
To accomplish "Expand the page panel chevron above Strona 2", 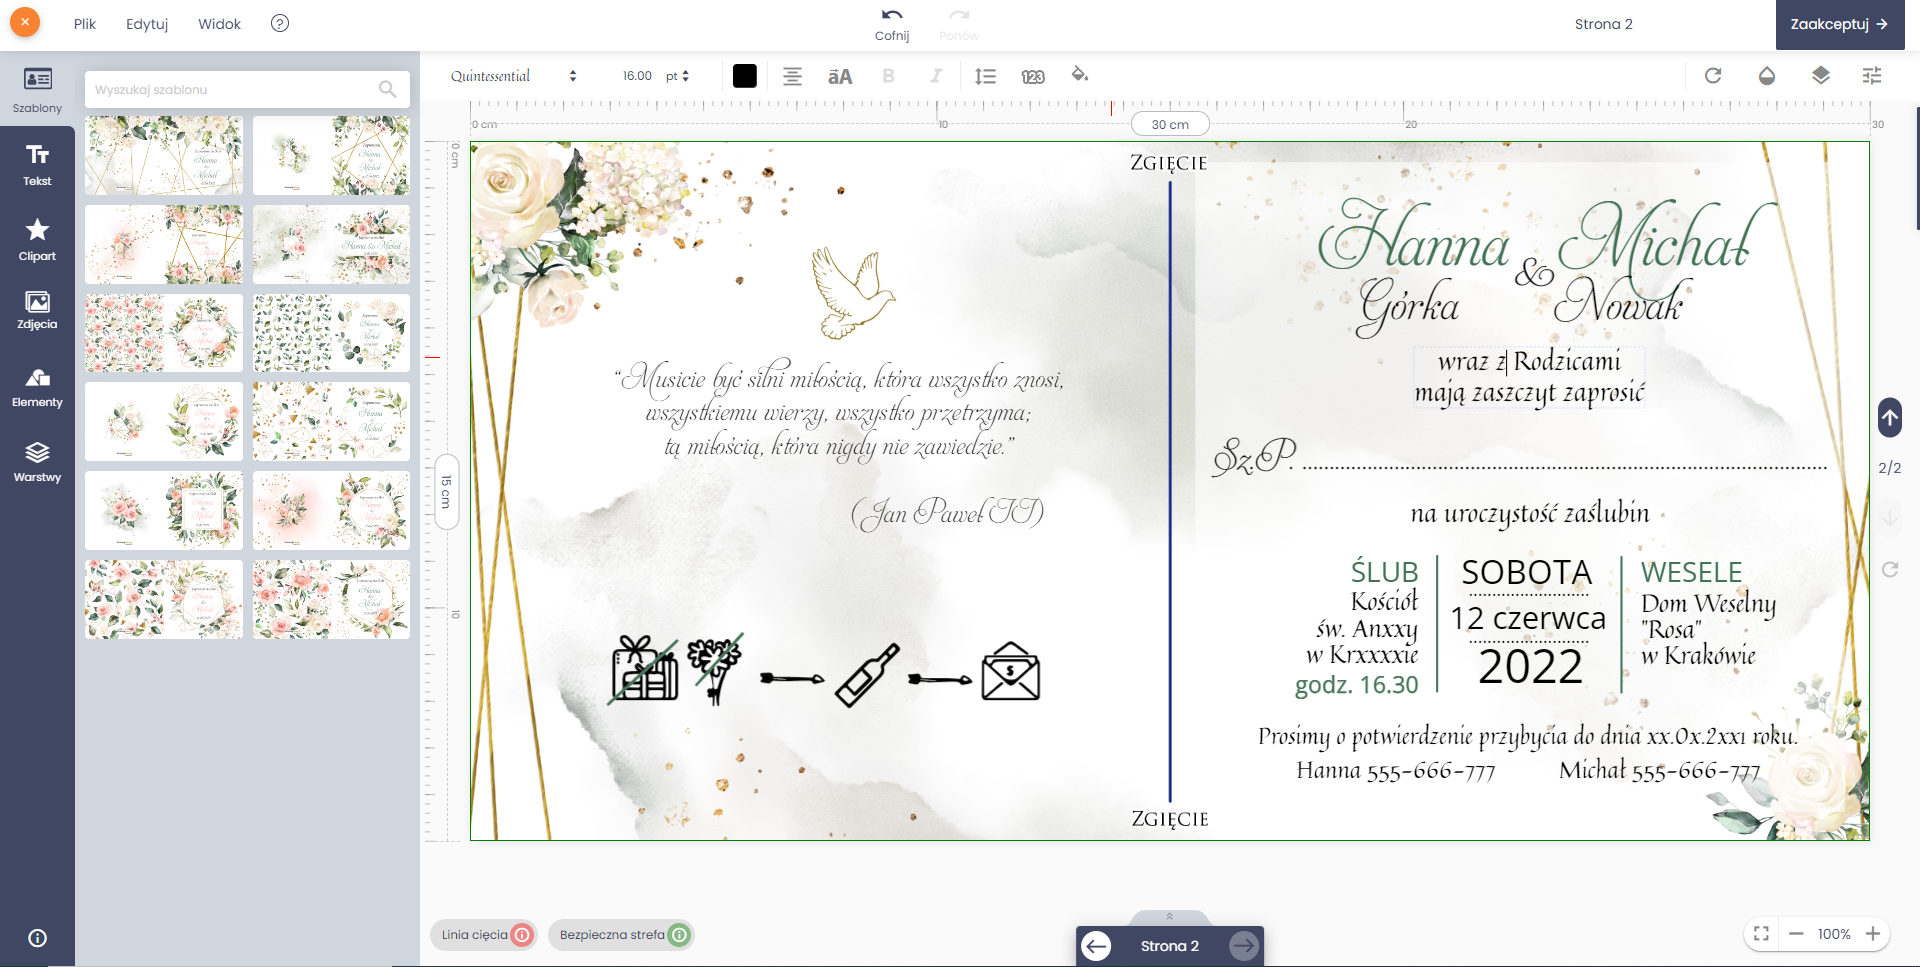I will point(1169,917).
